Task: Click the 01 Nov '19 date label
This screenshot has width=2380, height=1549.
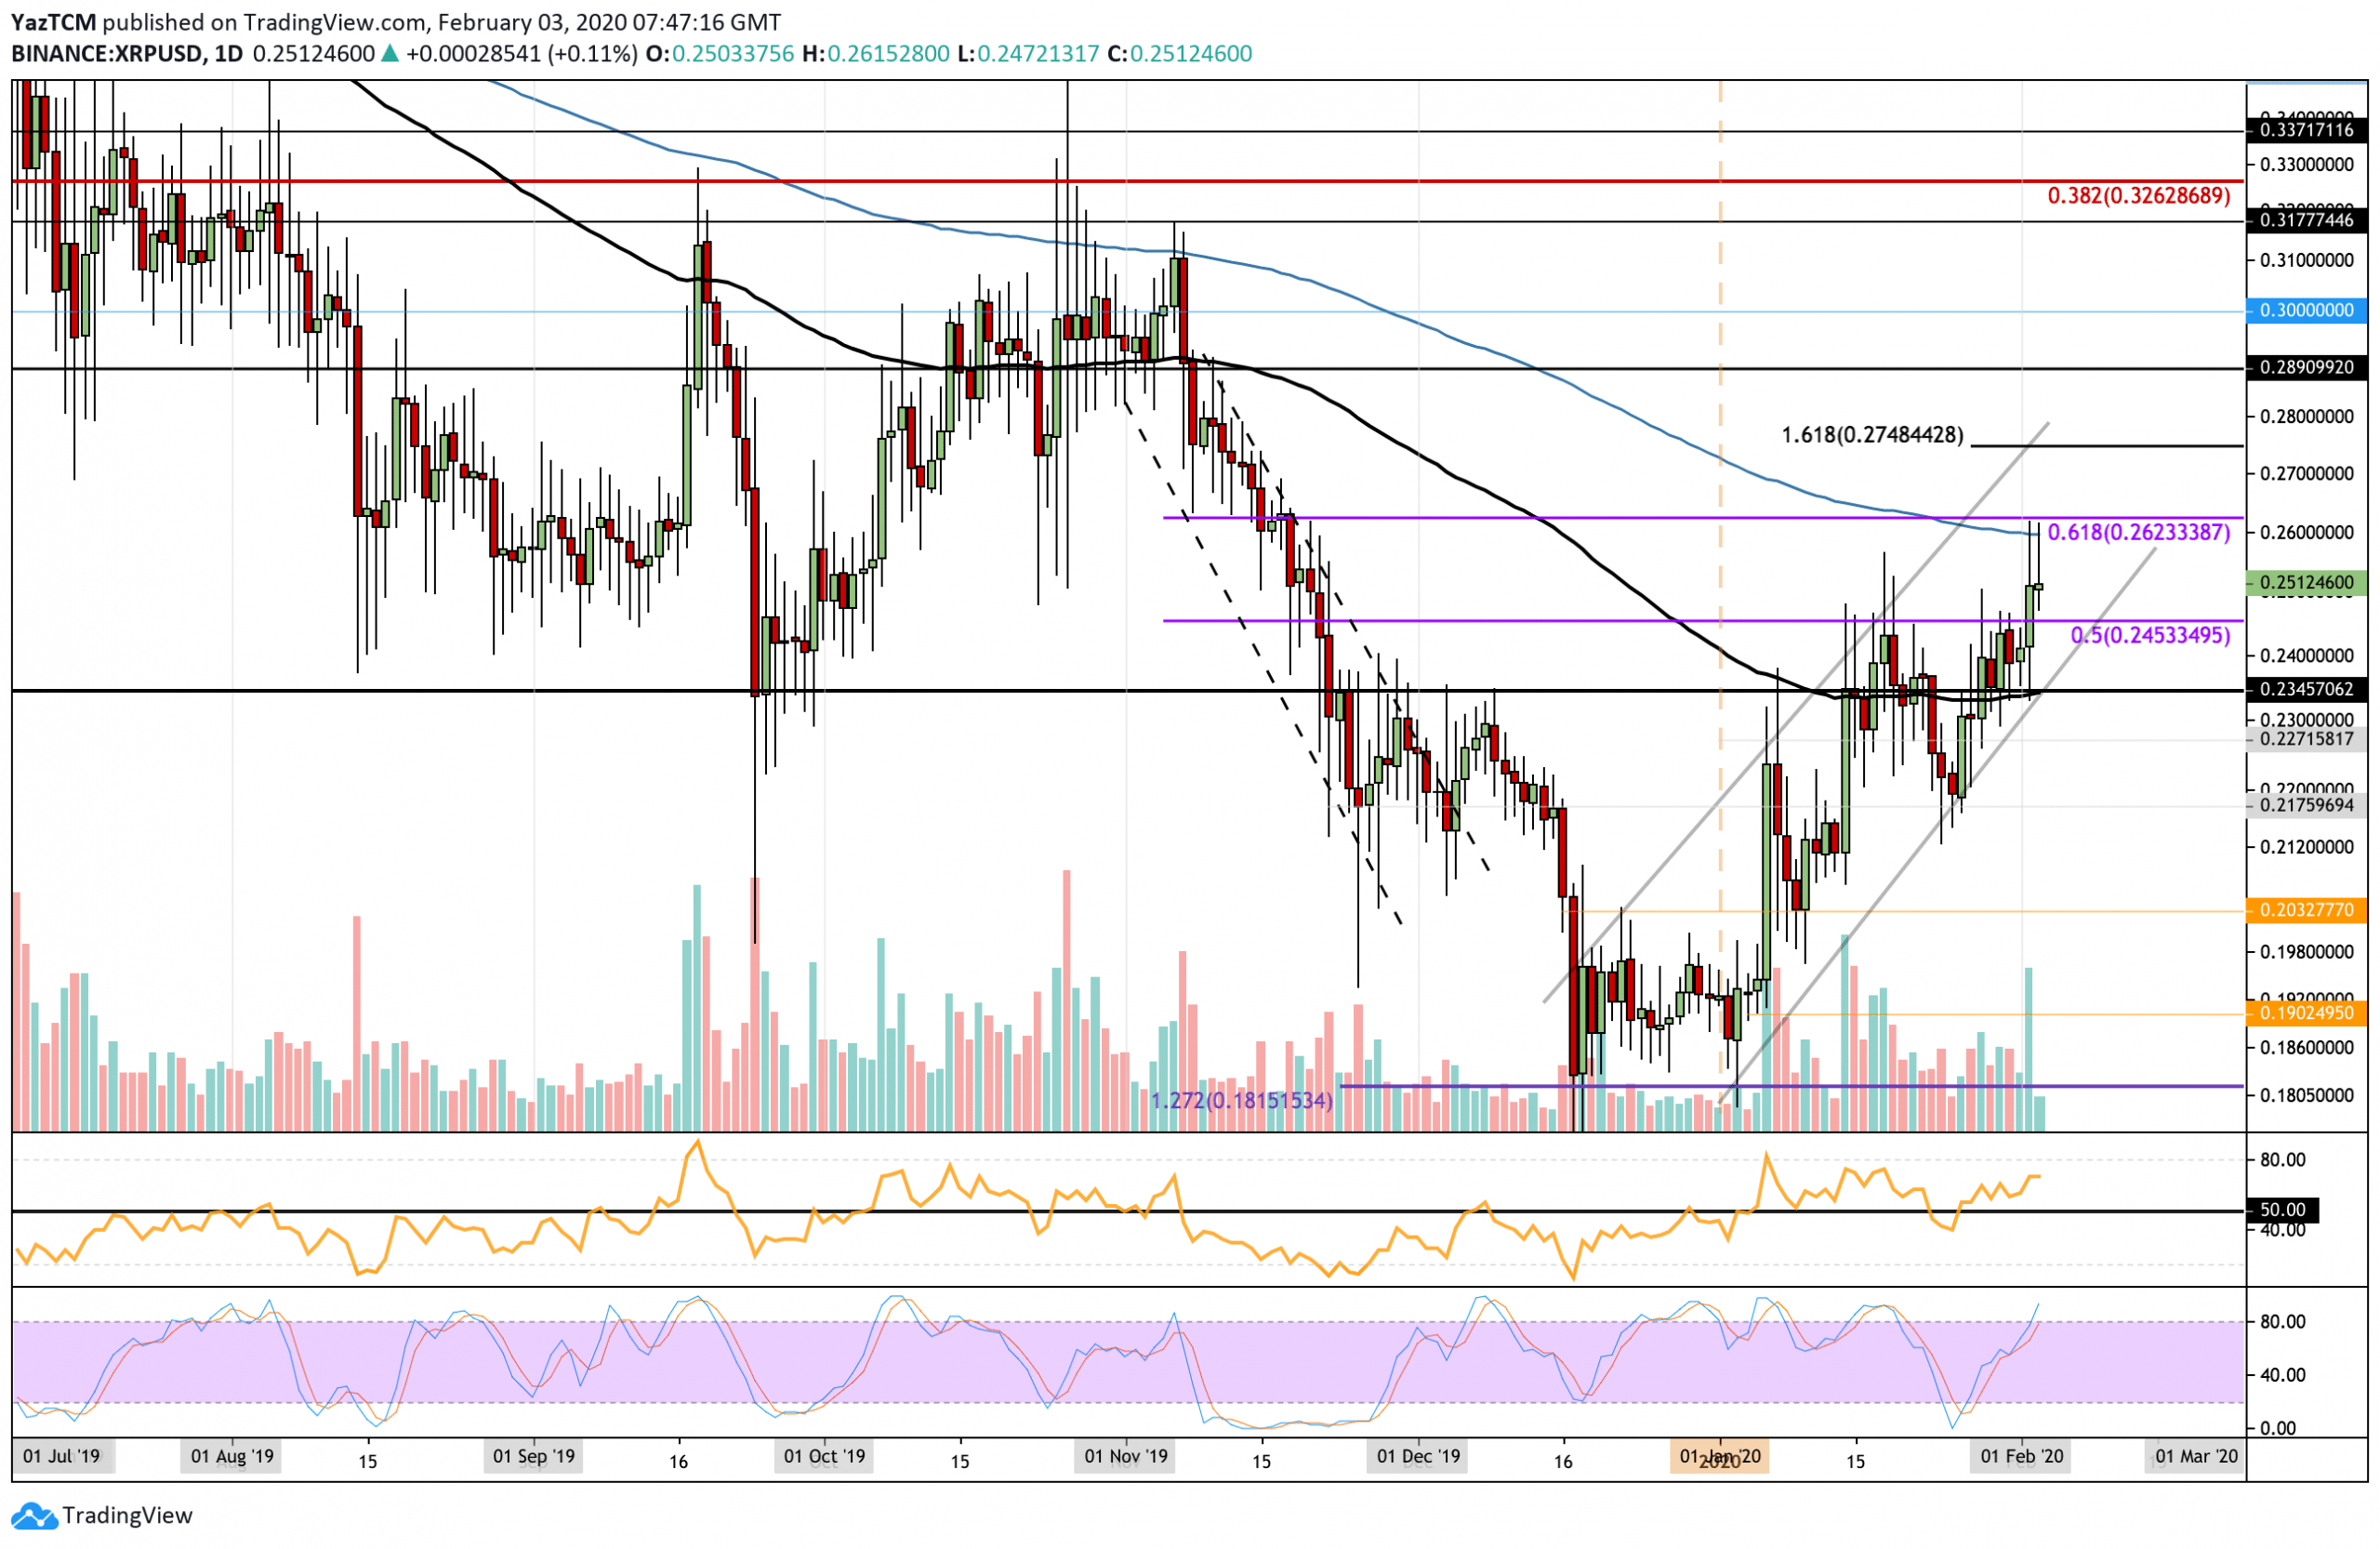Action: pyautogui.click(x=1126, y=1456)
